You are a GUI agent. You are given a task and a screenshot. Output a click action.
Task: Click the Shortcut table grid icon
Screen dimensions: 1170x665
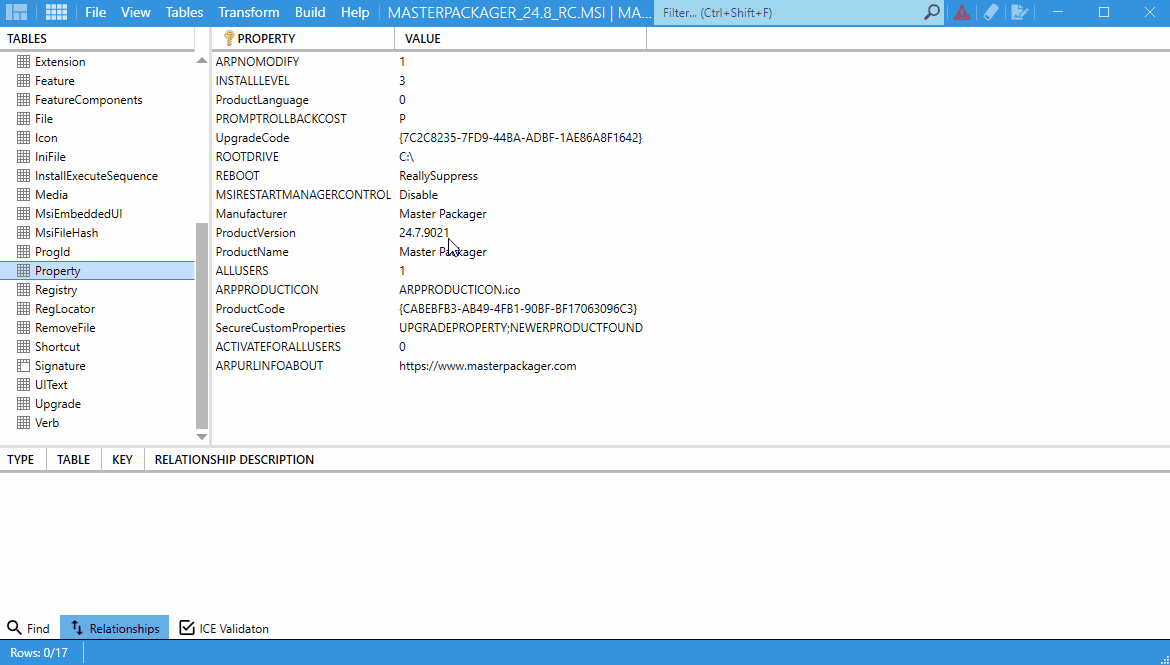coord(23,347)
